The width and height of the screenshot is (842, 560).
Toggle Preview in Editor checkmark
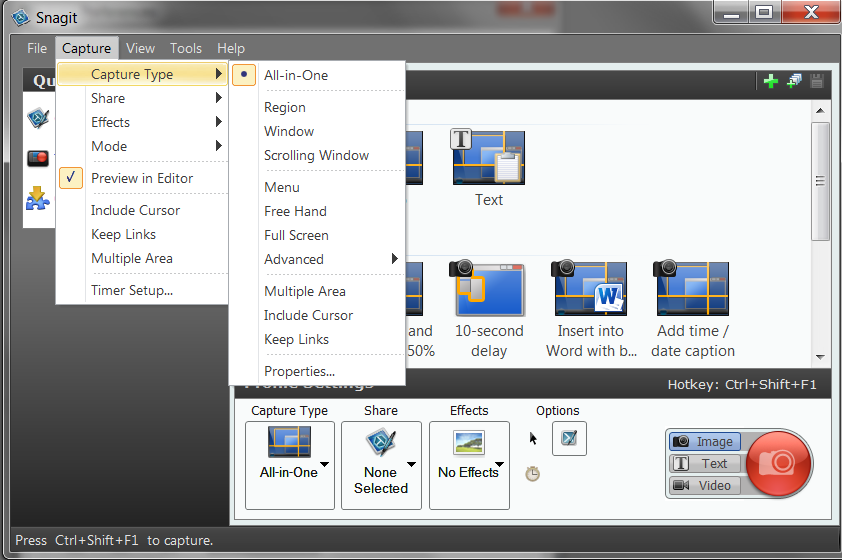[142, 178]
